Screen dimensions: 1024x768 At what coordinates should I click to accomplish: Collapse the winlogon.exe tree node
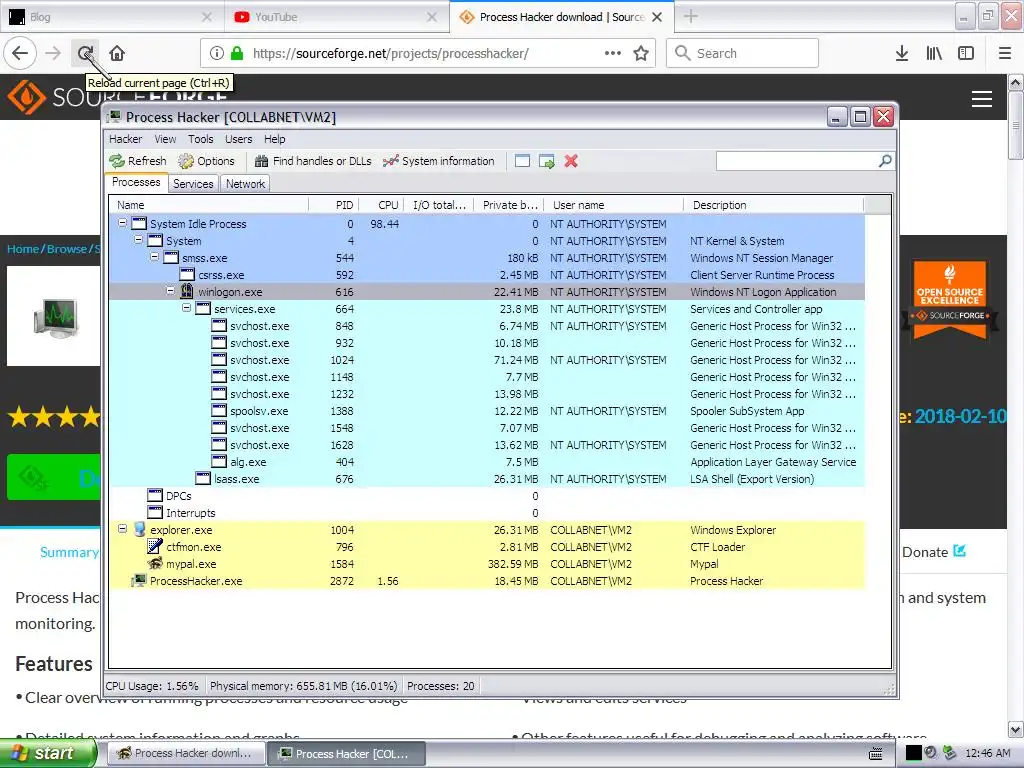pyautogui.click(x=170, y=291)
